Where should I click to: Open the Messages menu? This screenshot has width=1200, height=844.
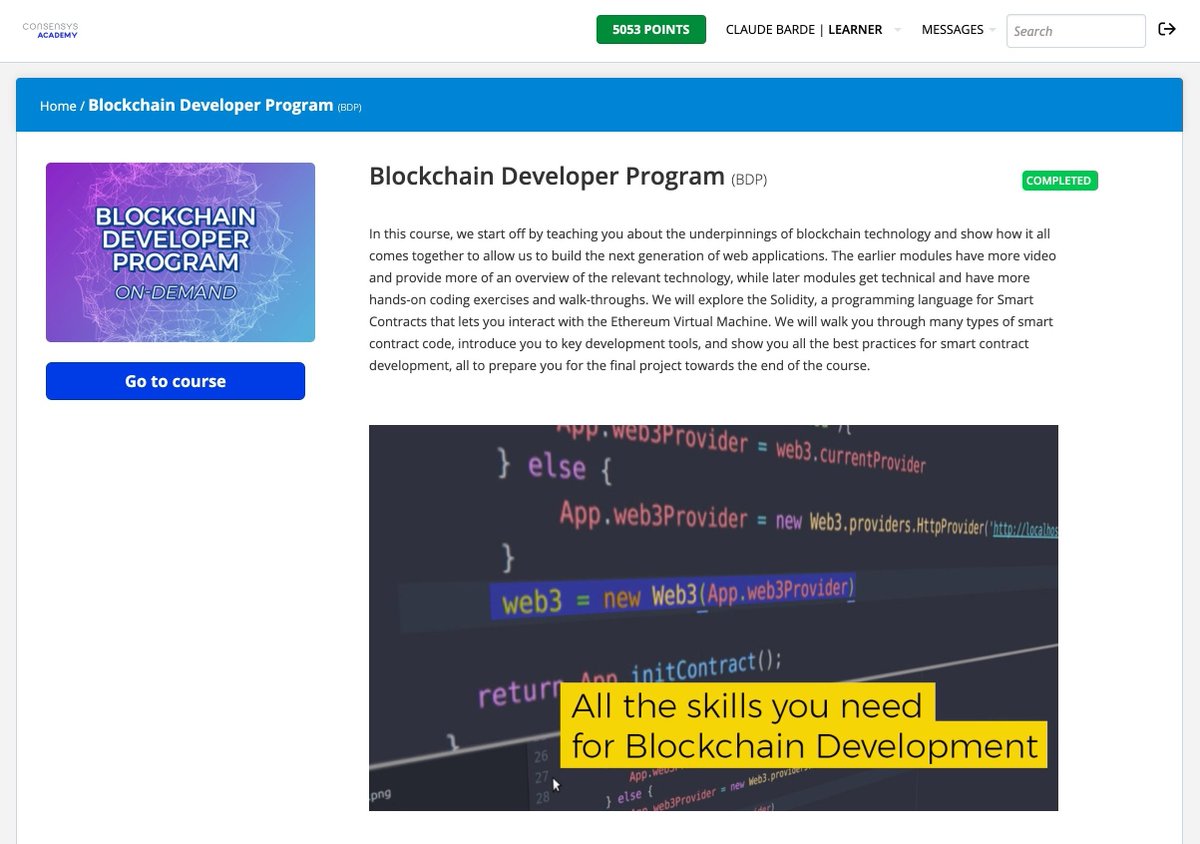952,30
